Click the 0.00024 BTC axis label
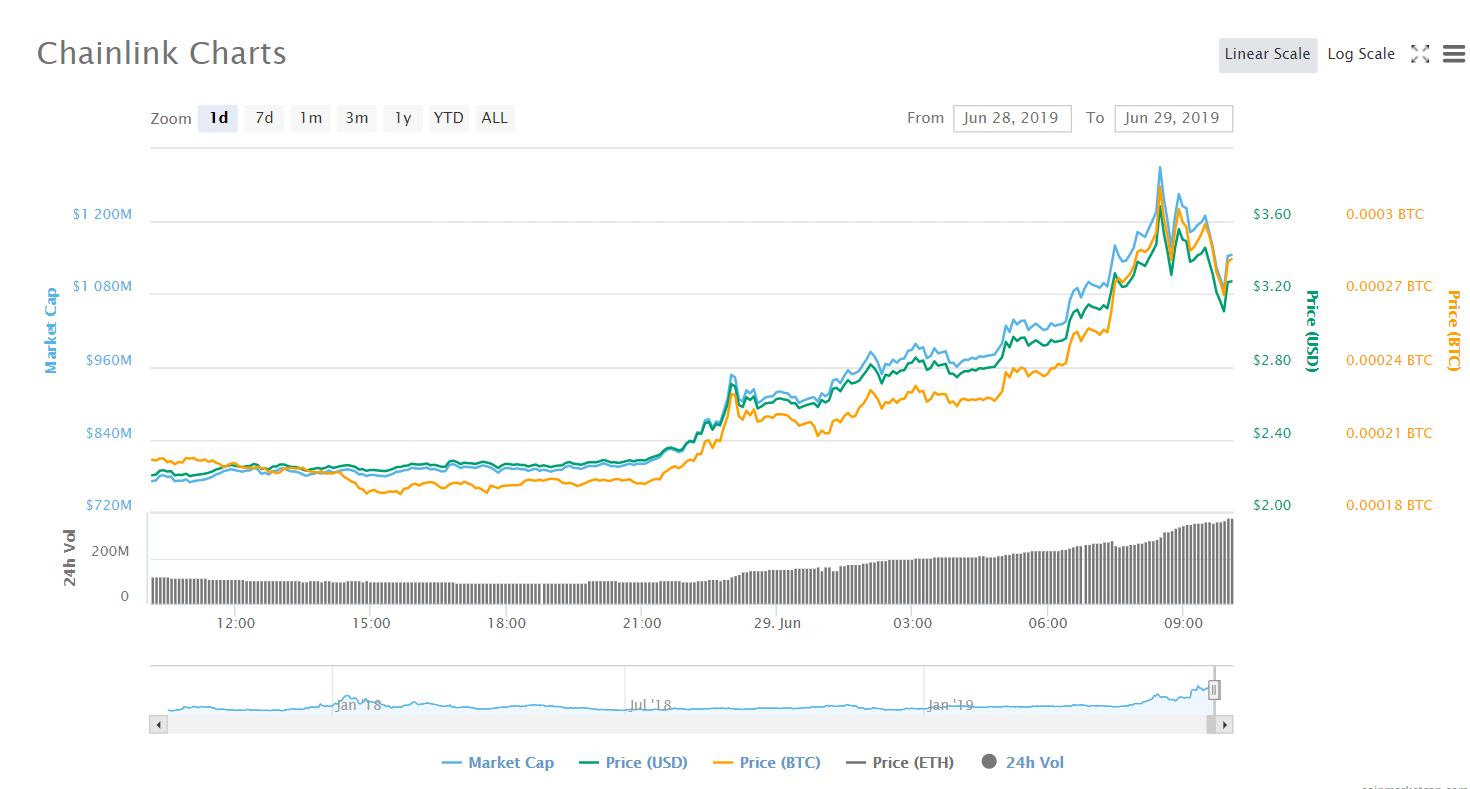This screenshot has height=789, width=1470. point(1389,360)
